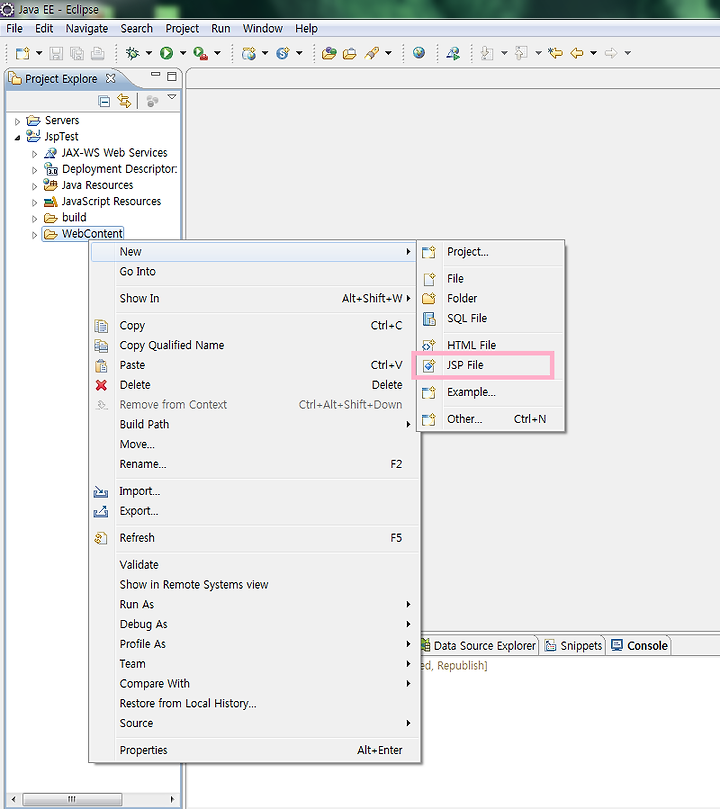Click the Last Edit Location icon
This screenshot has width=720, height=809.
555,53
